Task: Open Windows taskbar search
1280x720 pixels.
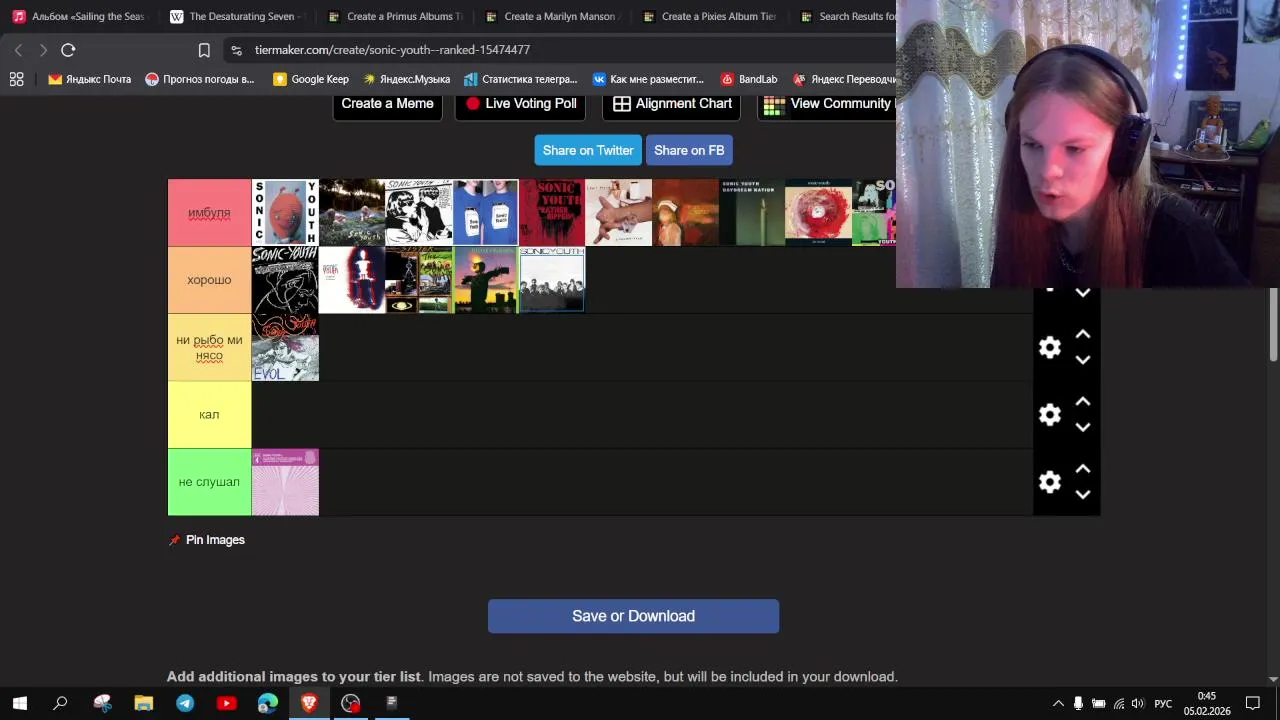Action: point(60,703)
